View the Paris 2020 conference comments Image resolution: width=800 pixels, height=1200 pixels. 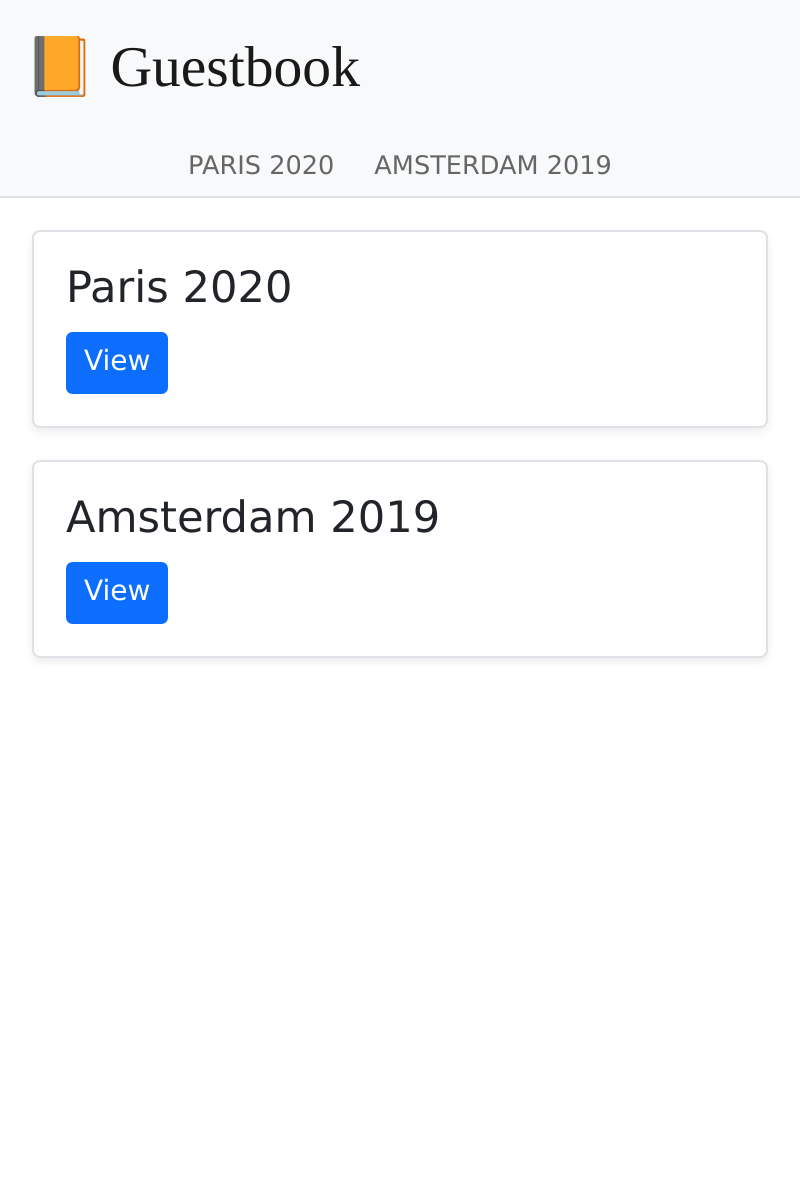coord(117,362)
